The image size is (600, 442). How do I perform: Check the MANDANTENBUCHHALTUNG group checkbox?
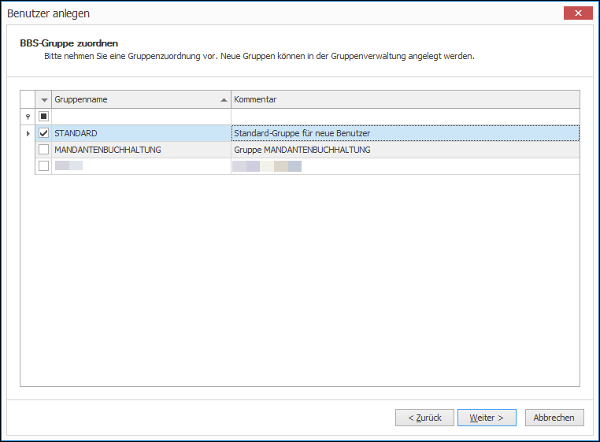pyautogui.click(x=44, y=149)
